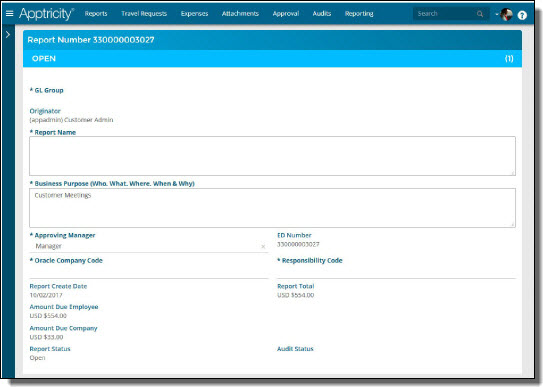Click the Apptricity logo

46,14
